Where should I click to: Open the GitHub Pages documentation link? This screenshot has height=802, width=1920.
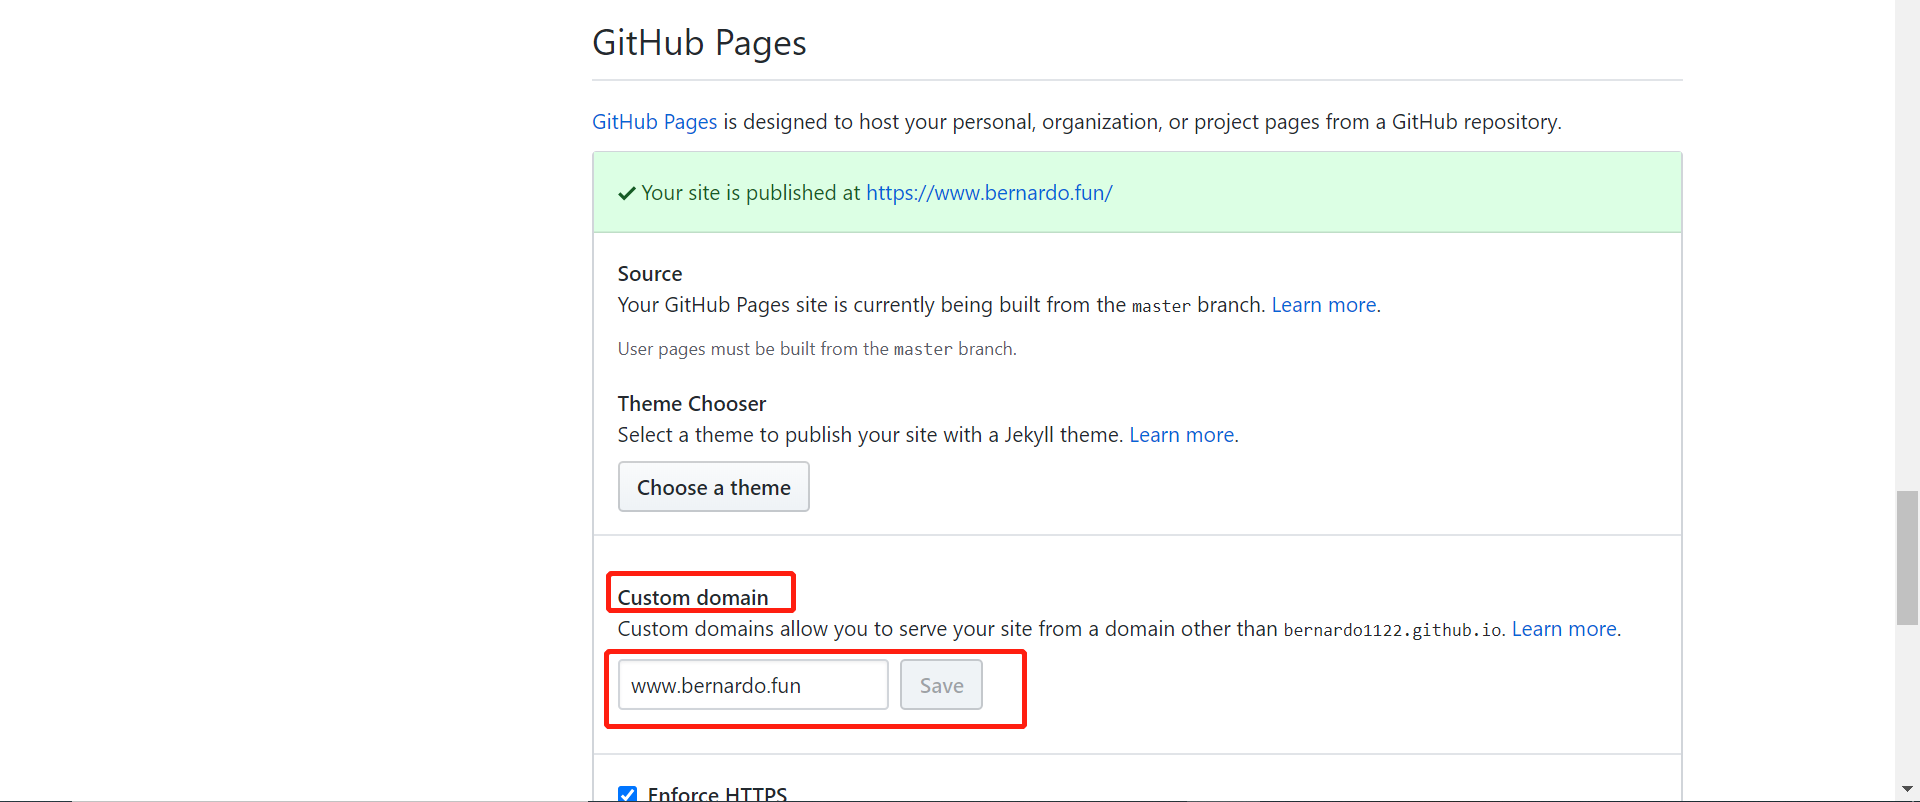tap(654, 122)
